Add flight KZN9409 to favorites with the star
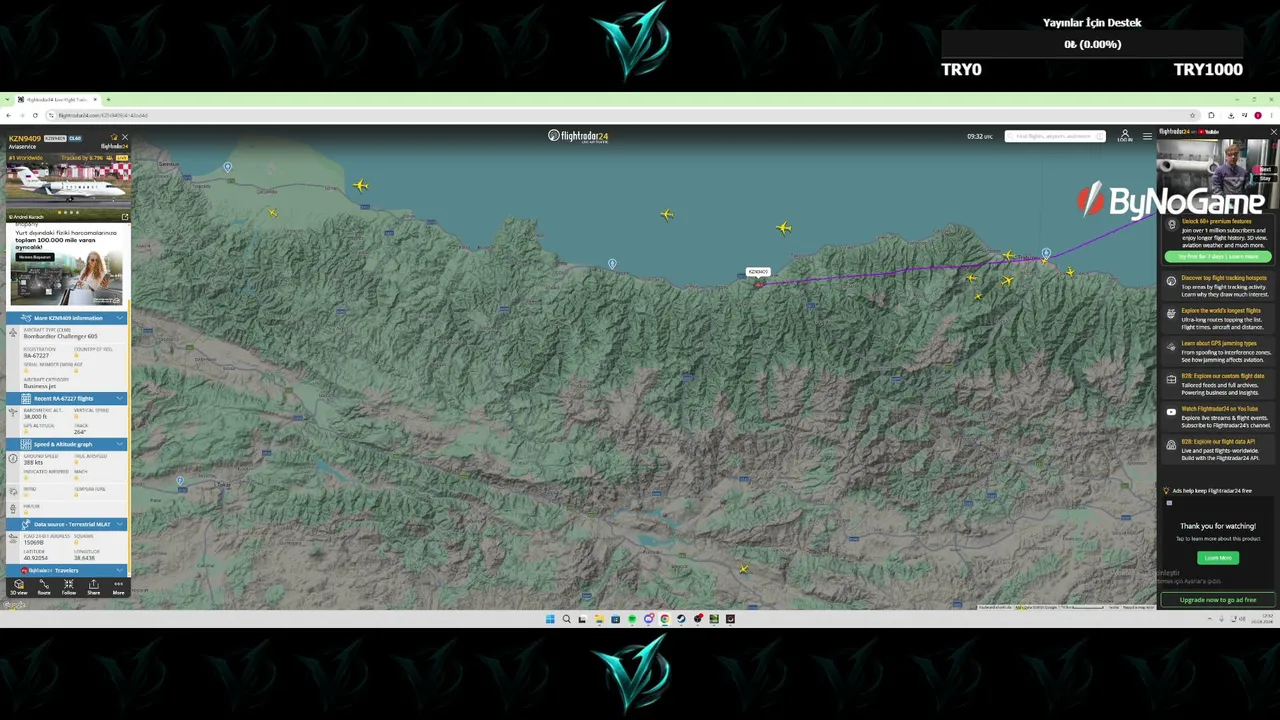This screenshot has height=720, width=1280. [114, 137]
